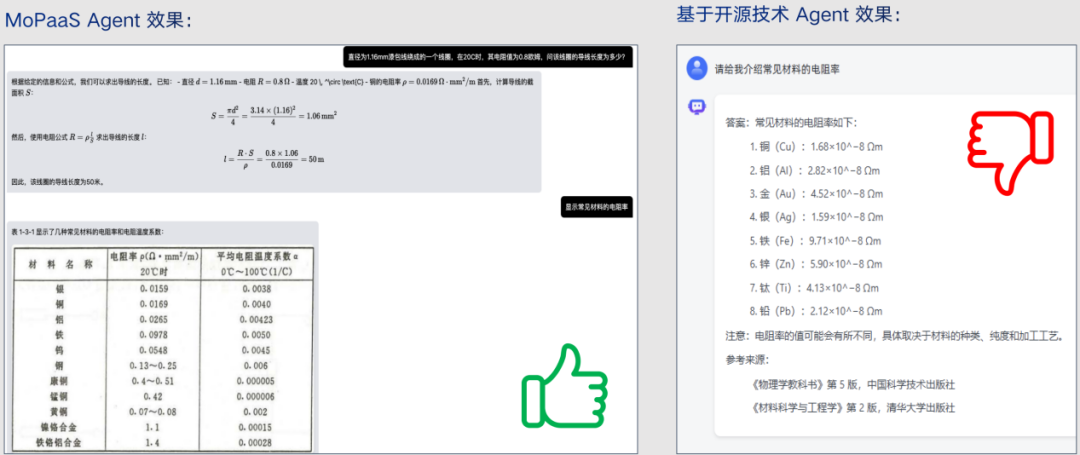Click the temperature coefficient 0.0038
The width and height of the screenshot is (1080, 455).
pyautogui.click(x=257, y=288)
